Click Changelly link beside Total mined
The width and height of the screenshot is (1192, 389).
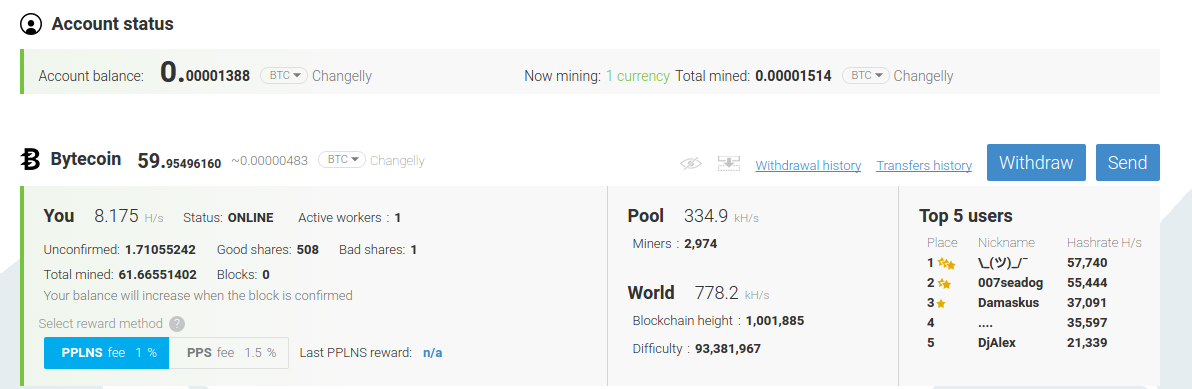924,76
